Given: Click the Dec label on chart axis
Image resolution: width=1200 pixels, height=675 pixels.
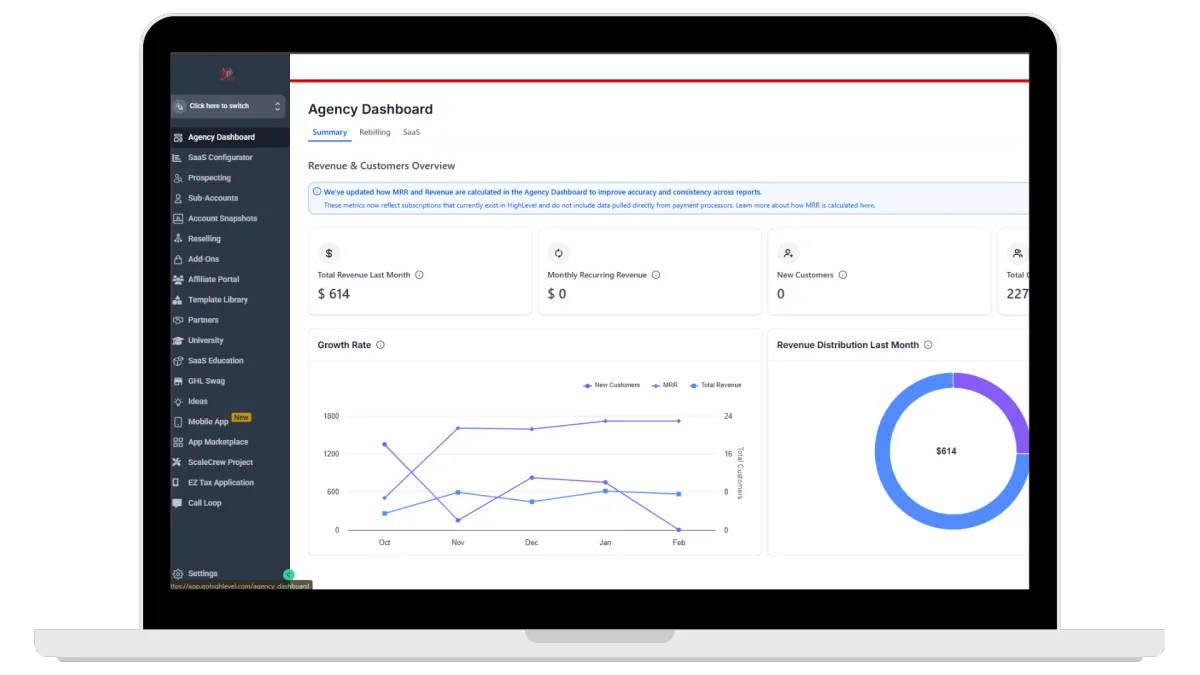Looking at the screenshot, I should point(531,543).
